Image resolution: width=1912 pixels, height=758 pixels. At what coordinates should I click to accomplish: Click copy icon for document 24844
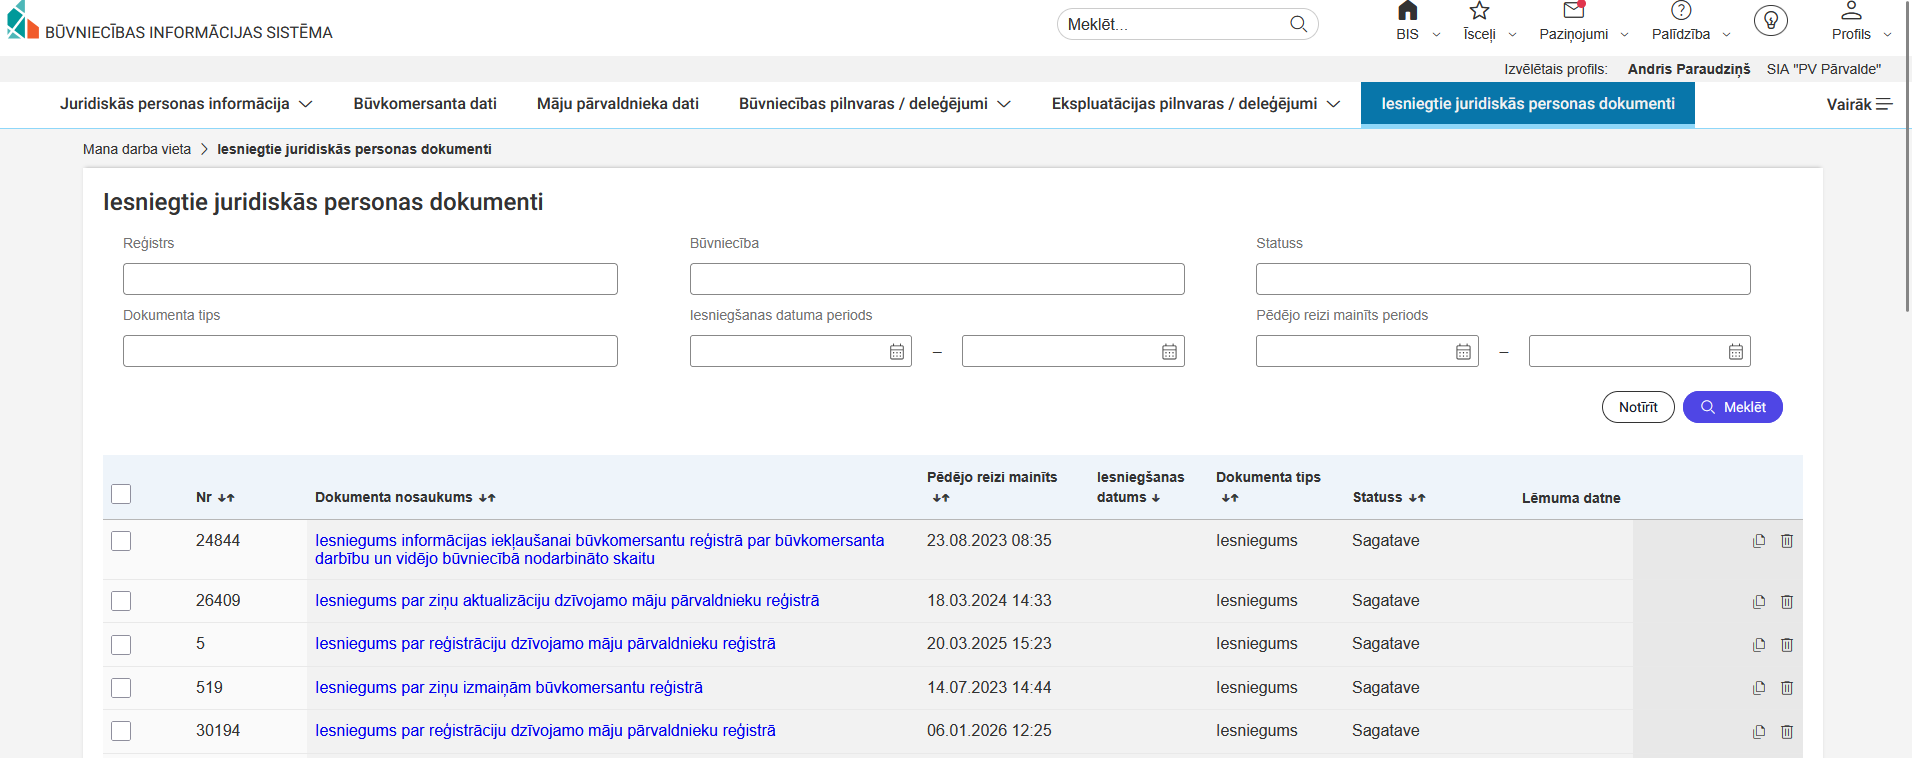point(1759,541)
